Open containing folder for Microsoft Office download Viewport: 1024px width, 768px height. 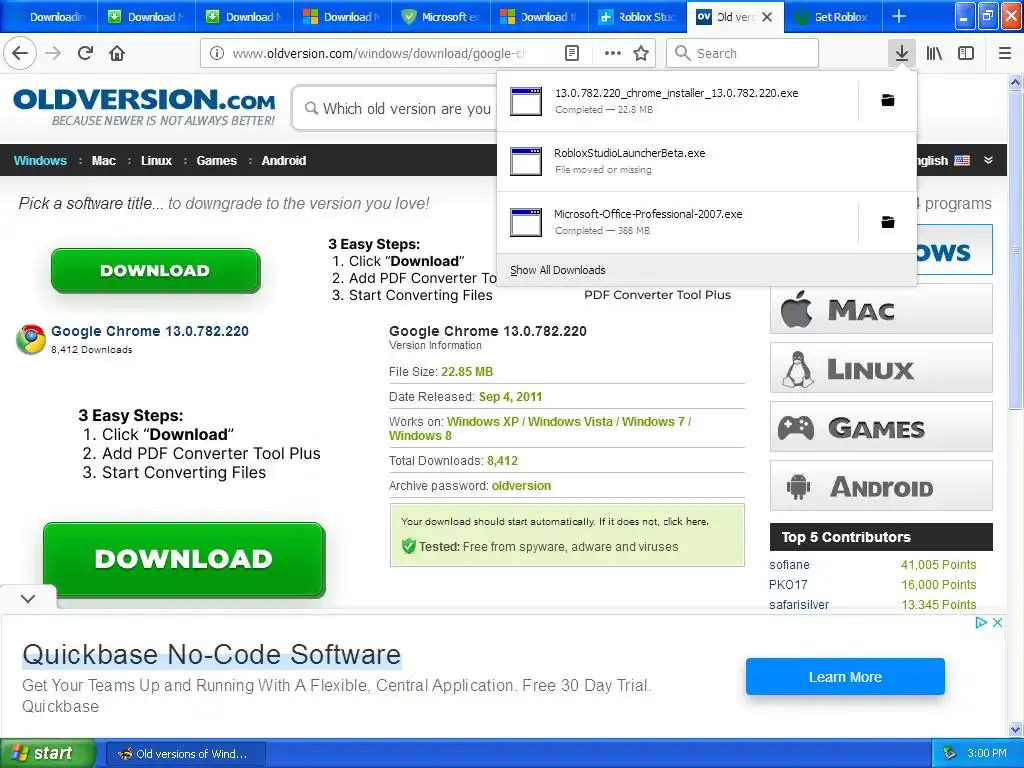coord(888,222)
